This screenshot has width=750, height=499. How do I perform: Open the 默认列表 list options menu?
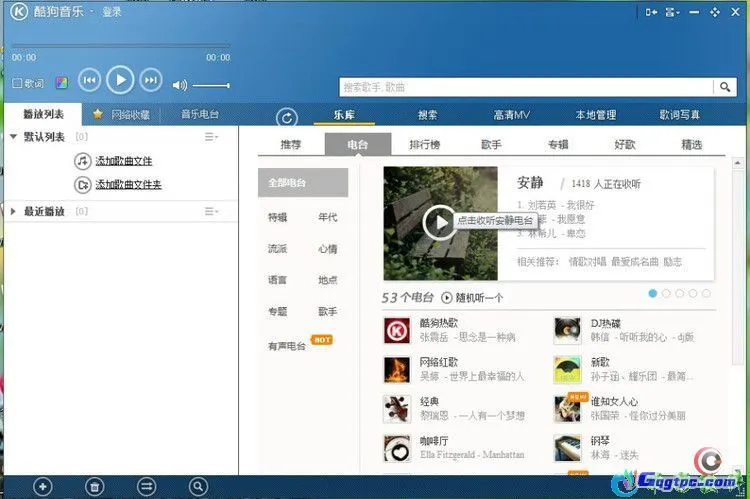pyautogui.click(x=211, y=137)
